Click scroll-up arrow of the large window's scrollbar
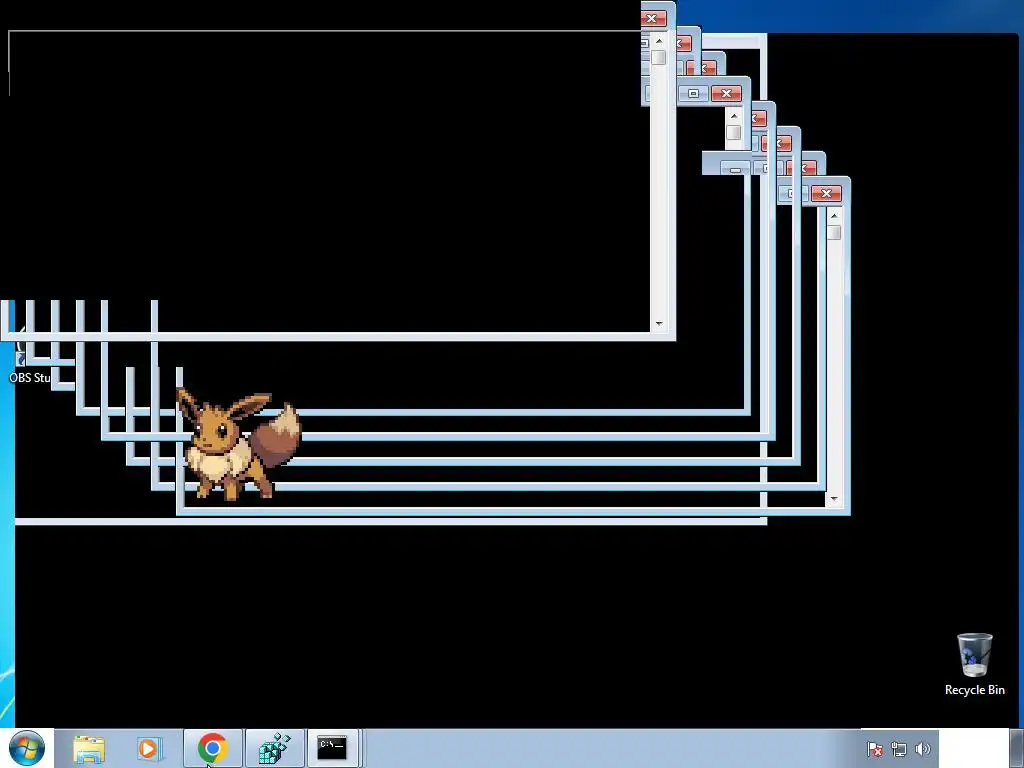Viewport: 1024px width, 768px height. [x=659, y=41]
